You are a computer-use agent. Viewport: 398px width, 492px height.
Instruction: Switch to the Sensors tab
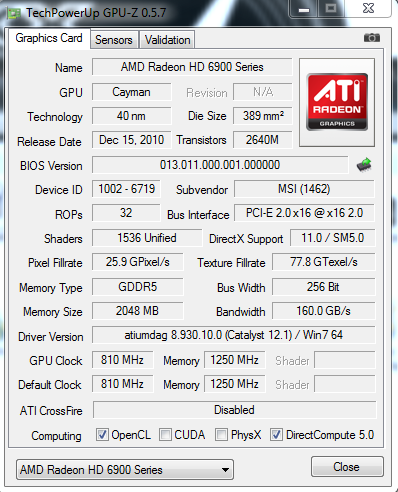[x=114, y=40]
